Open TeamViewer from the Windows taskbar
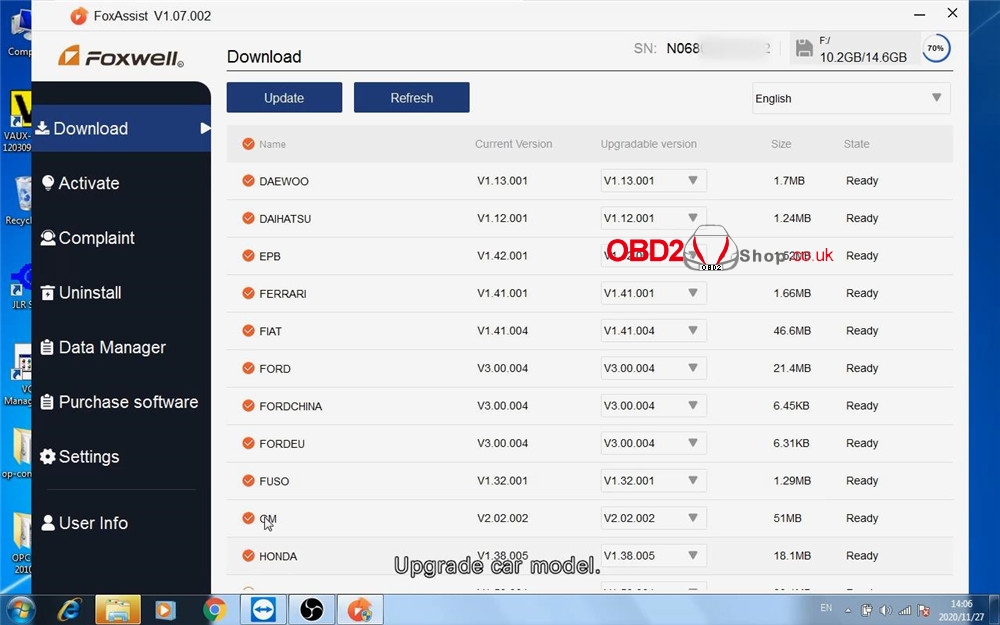The height and width of the screenshot is (625, 1000). click(x=263, y=608)
